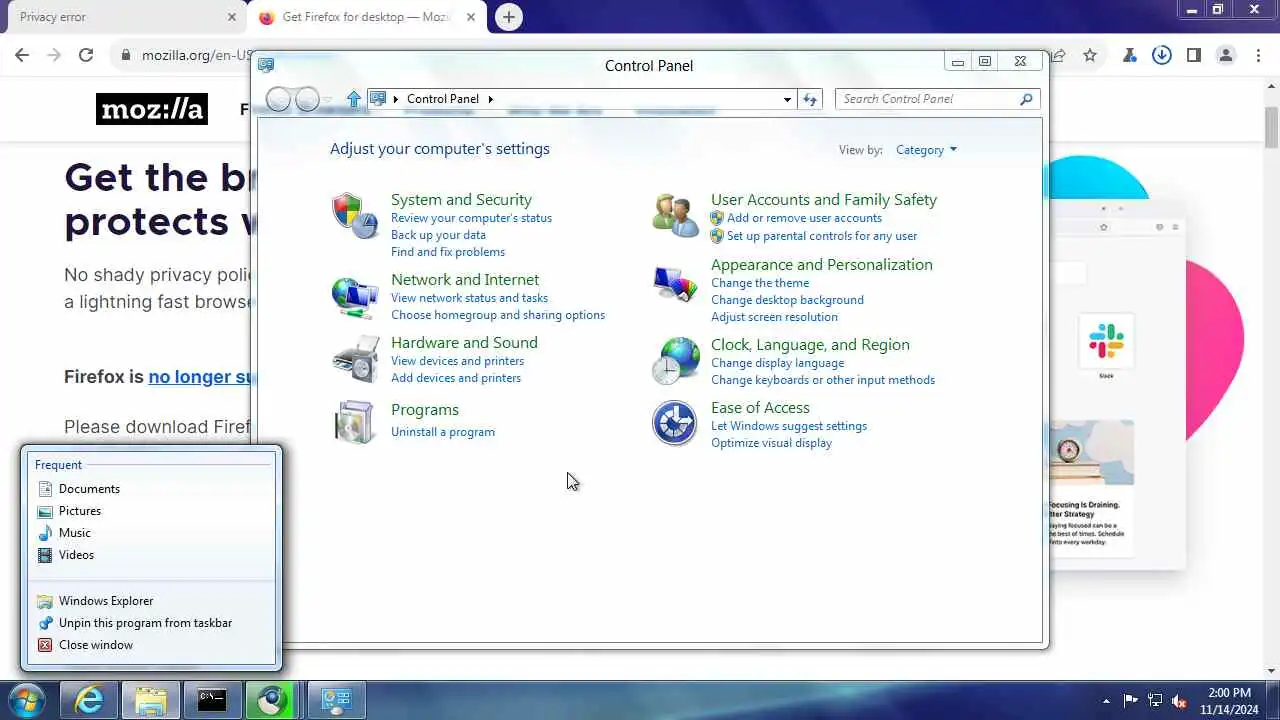Image resolution: width=1280 pixels, height=720 pixels.
Task: Click the search magnifier in Control Panel
Action: pos(1026,99)
